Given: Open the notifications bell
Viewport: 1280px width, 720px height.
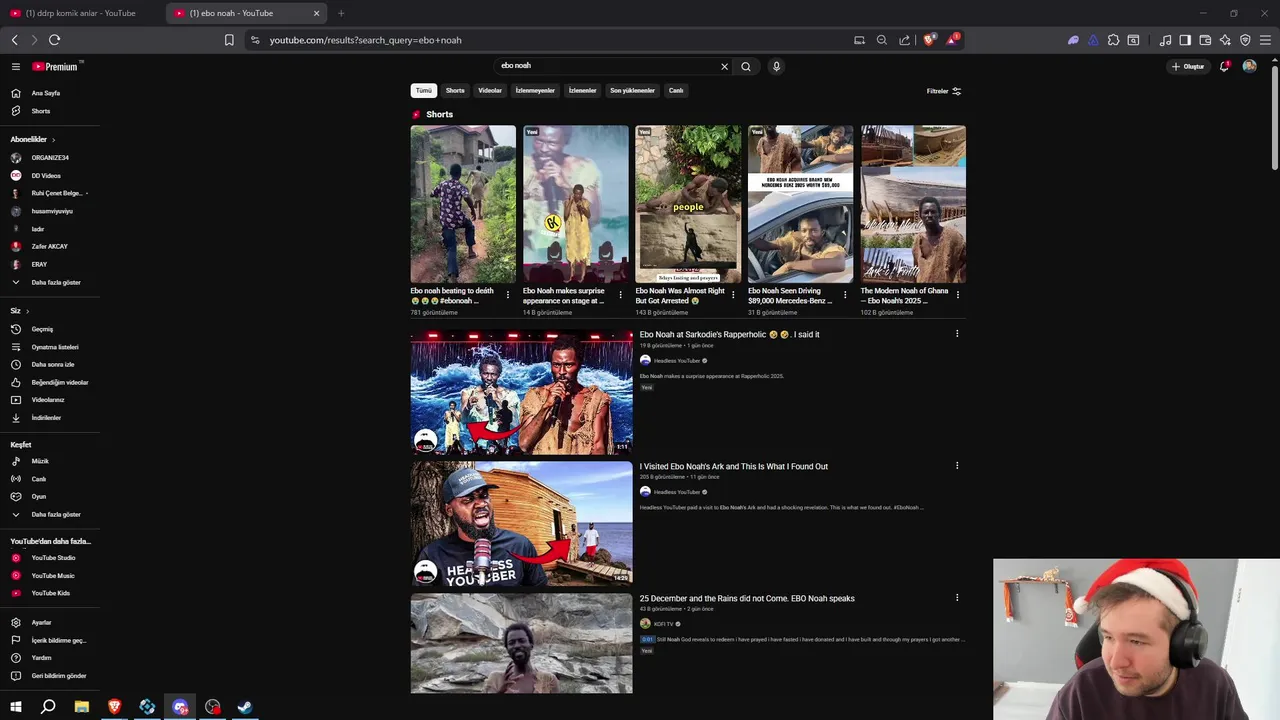Looking at the screenshot, I should [1225, 67].
